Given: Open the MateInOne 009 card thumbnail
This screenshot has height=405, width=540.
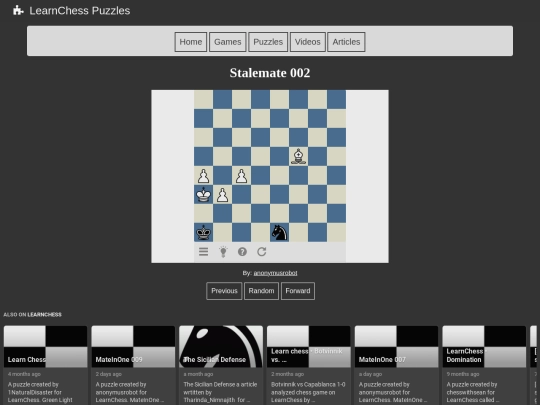Looking at the screenshot, I should pos(133,346).
